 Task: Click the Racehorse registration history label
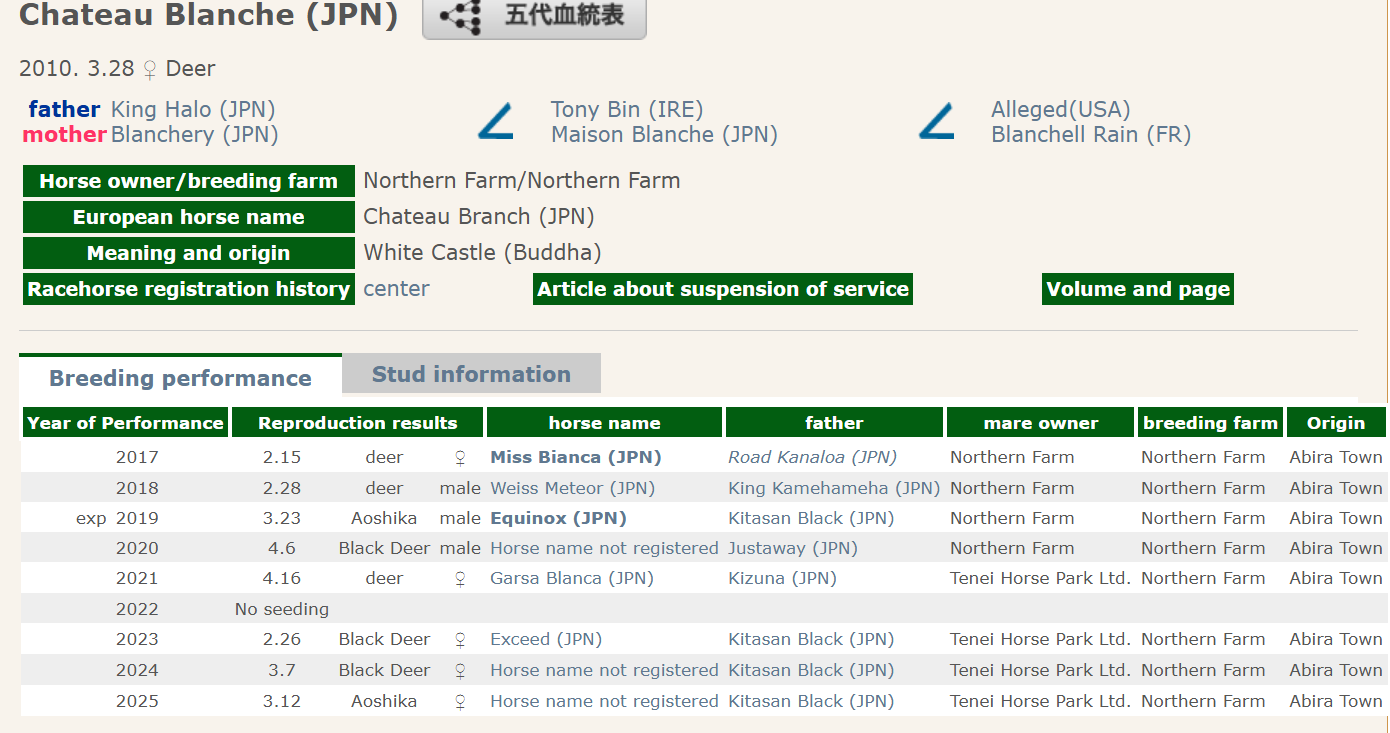(x=188, y=289)
